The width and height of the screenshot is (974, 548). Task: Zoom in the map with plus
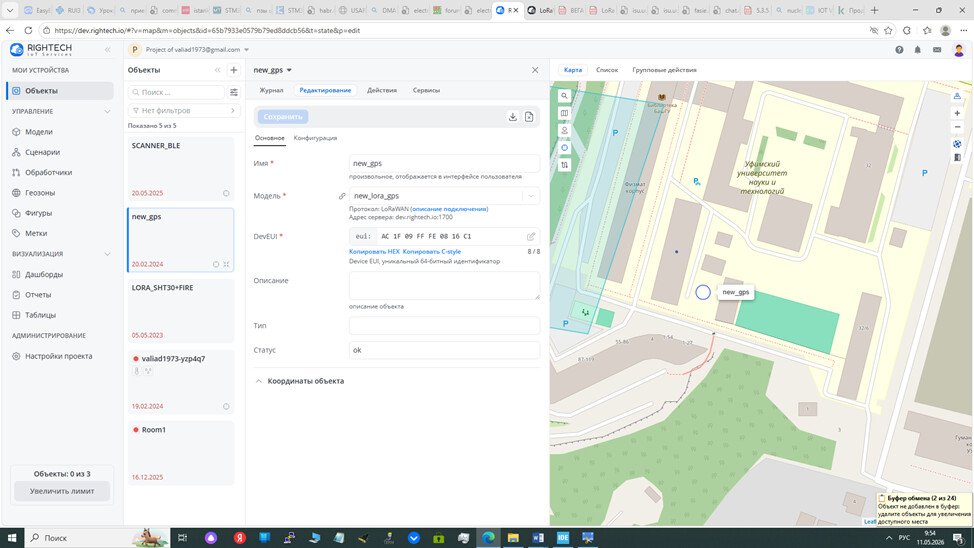click(957, 113)
